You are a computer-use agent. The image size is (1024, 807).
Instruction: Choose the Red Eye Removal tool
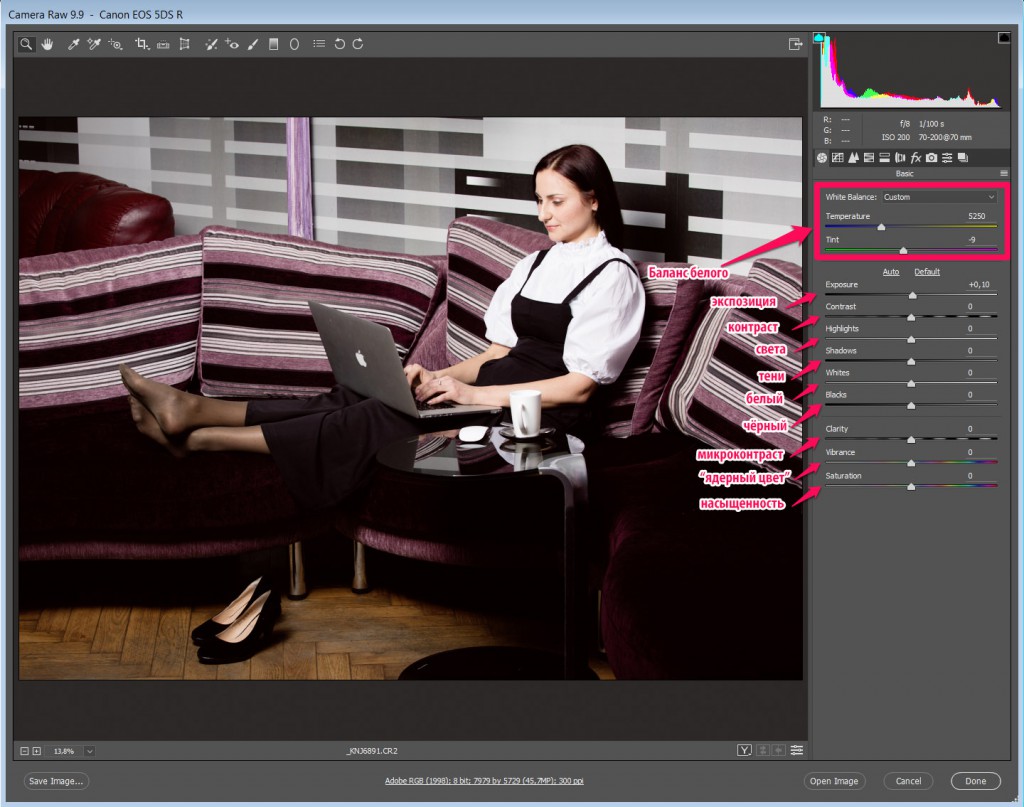click(232, 44)
